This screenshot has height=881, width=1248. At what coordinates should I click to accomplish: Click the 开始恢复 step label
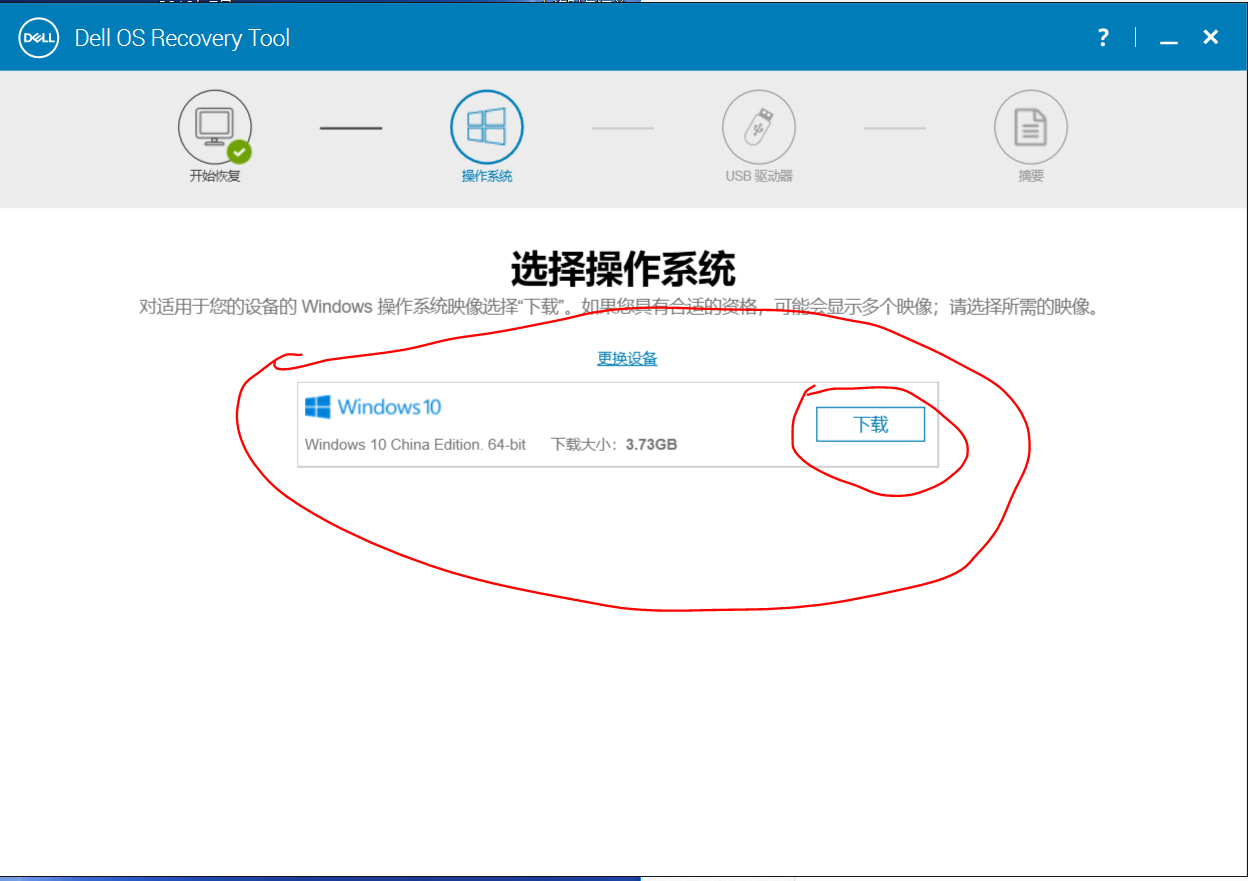click(215, 176)
